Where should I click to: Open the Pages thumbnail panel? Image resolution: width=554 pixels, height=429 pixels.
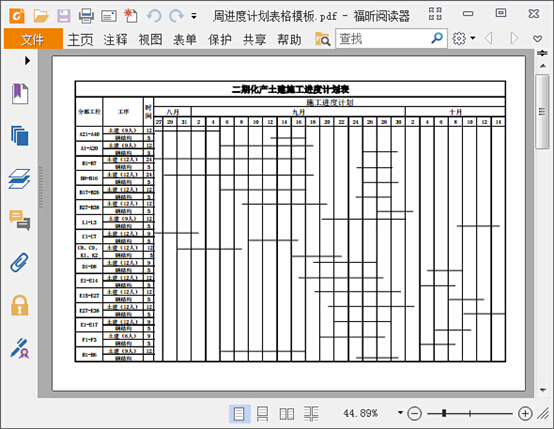tap(20, 136)
